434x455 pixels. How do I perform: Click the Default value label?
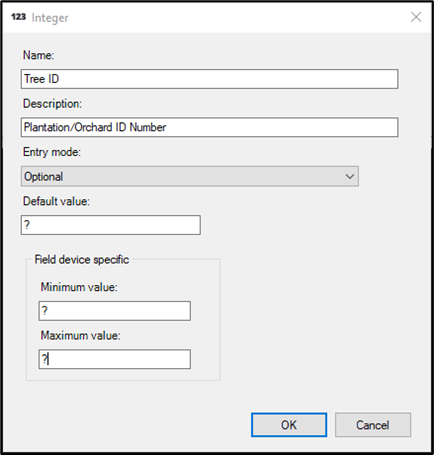coord(56,201)
